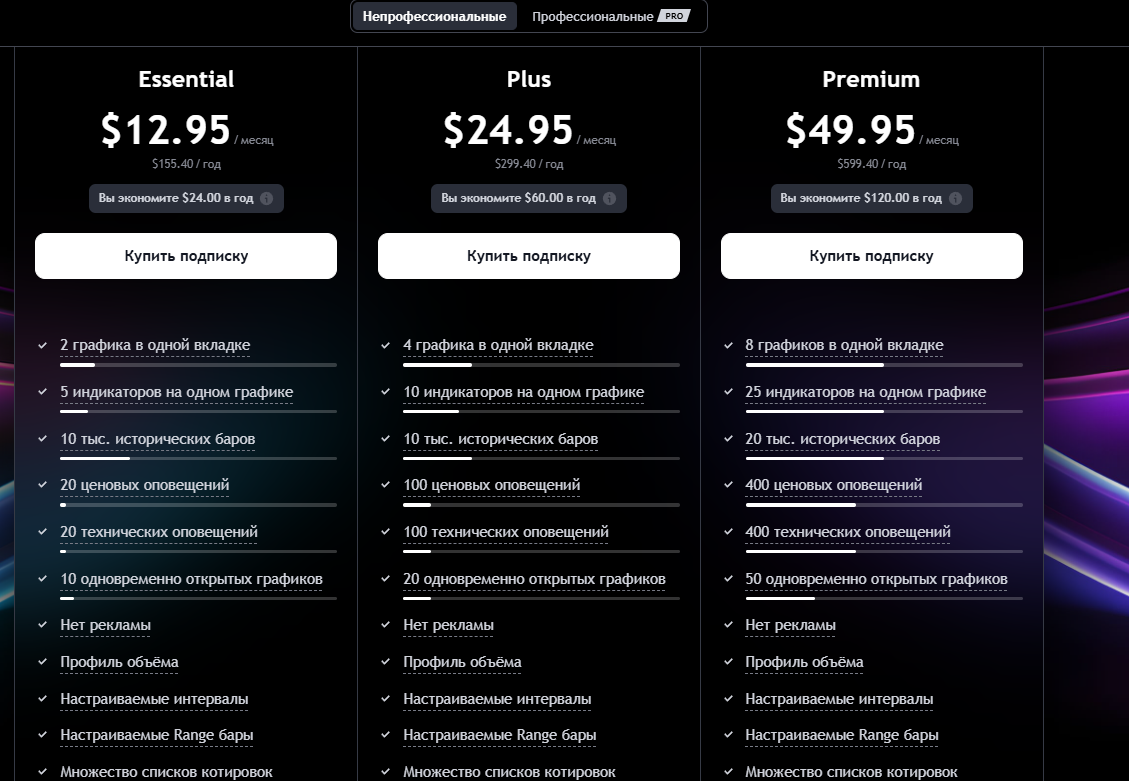The height and width of the screenshot is (781, 1129).
Task: Click 'Профиль объёма' in the Plus column
Action: click(462, 662)
